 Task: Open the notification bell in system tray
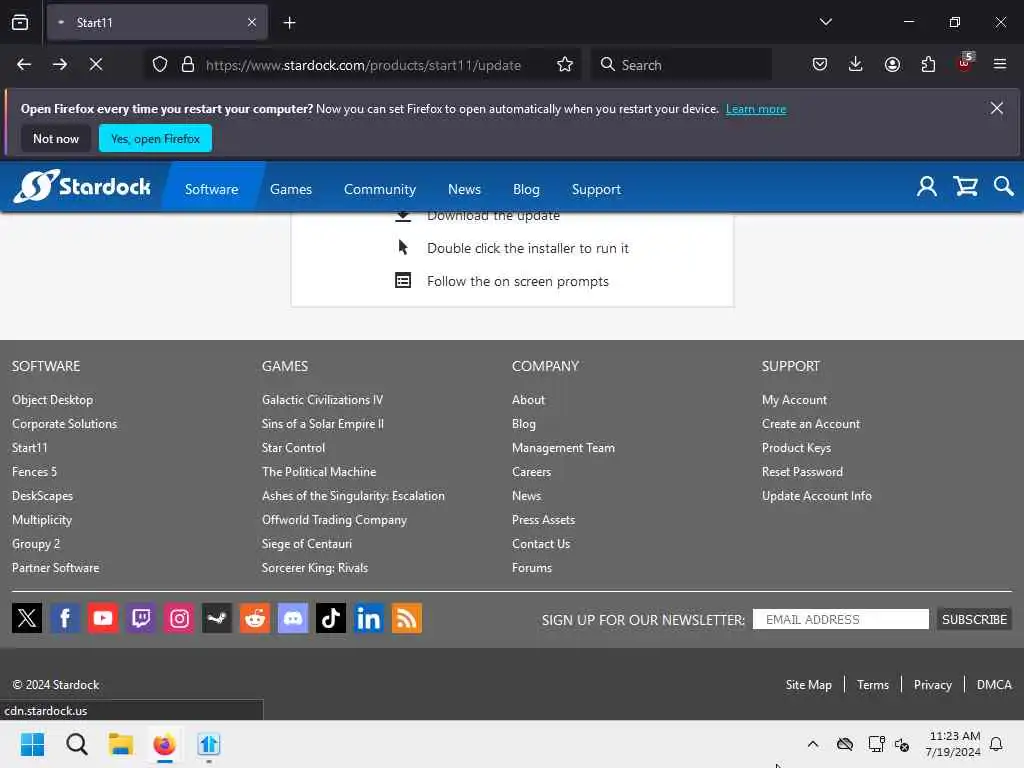pyautogui.click(x=996, y=744)
